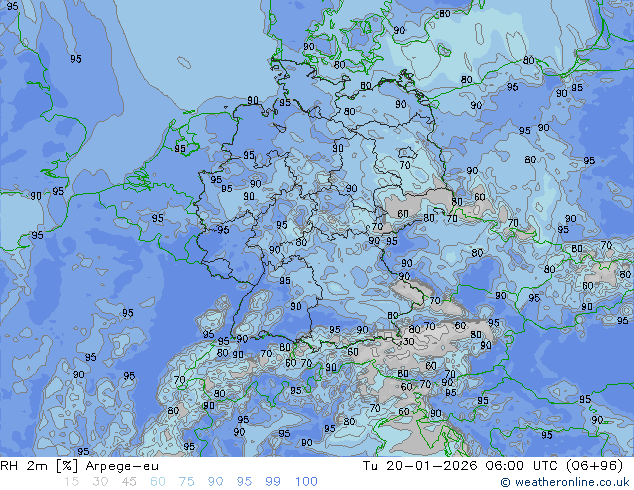Click the date "Tu 20-01-2026"
Screen dimensions: 634x490
tap(420, 466)
